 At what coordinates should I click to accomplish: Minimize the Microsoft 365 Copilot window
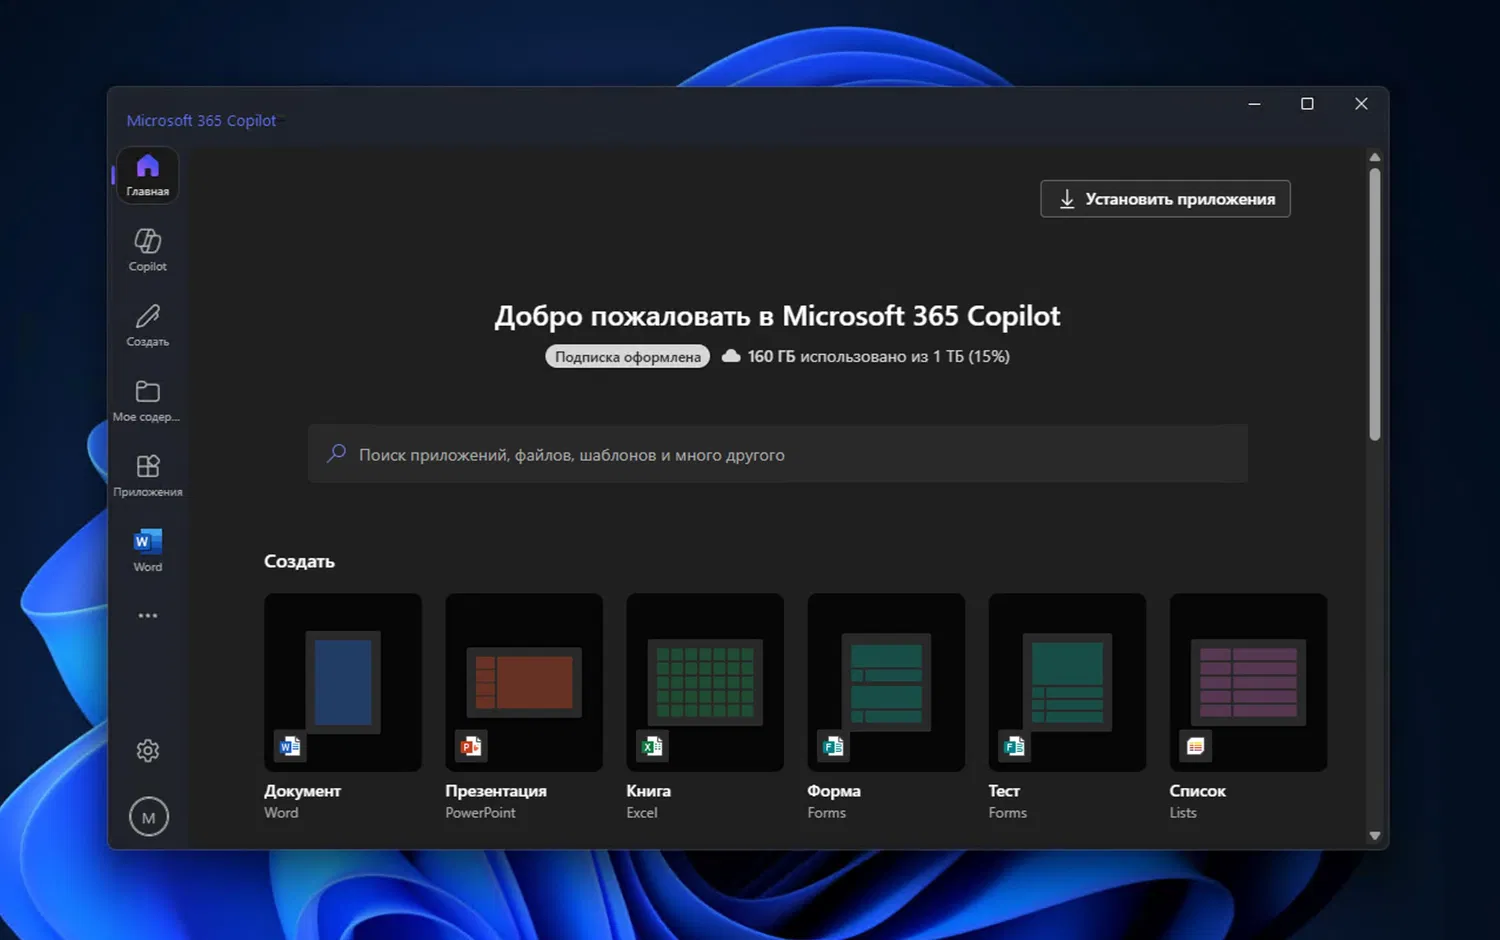coord(1254,104)
